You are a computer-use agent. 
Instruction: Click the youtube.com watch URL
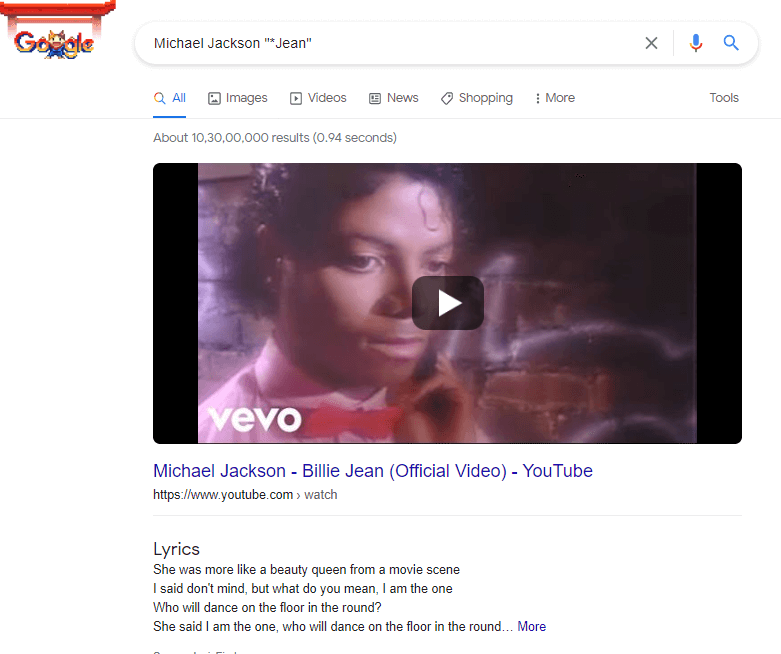245,495
